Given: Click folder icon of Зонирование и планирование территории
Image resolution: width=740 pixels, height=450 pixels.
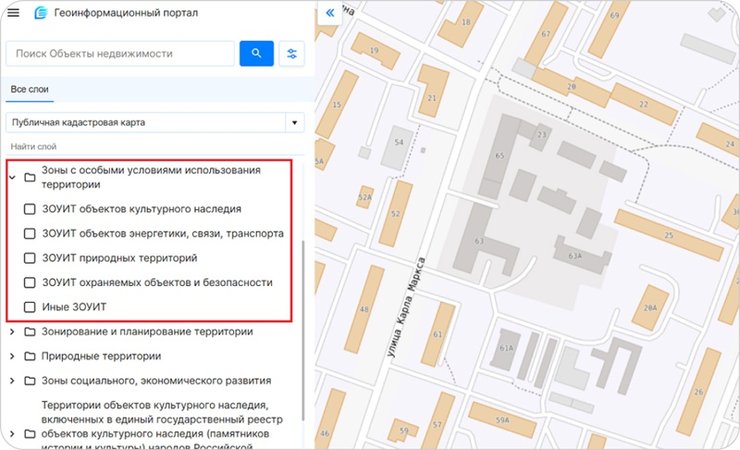Looking at the screenshot, I should pos(30,332).
